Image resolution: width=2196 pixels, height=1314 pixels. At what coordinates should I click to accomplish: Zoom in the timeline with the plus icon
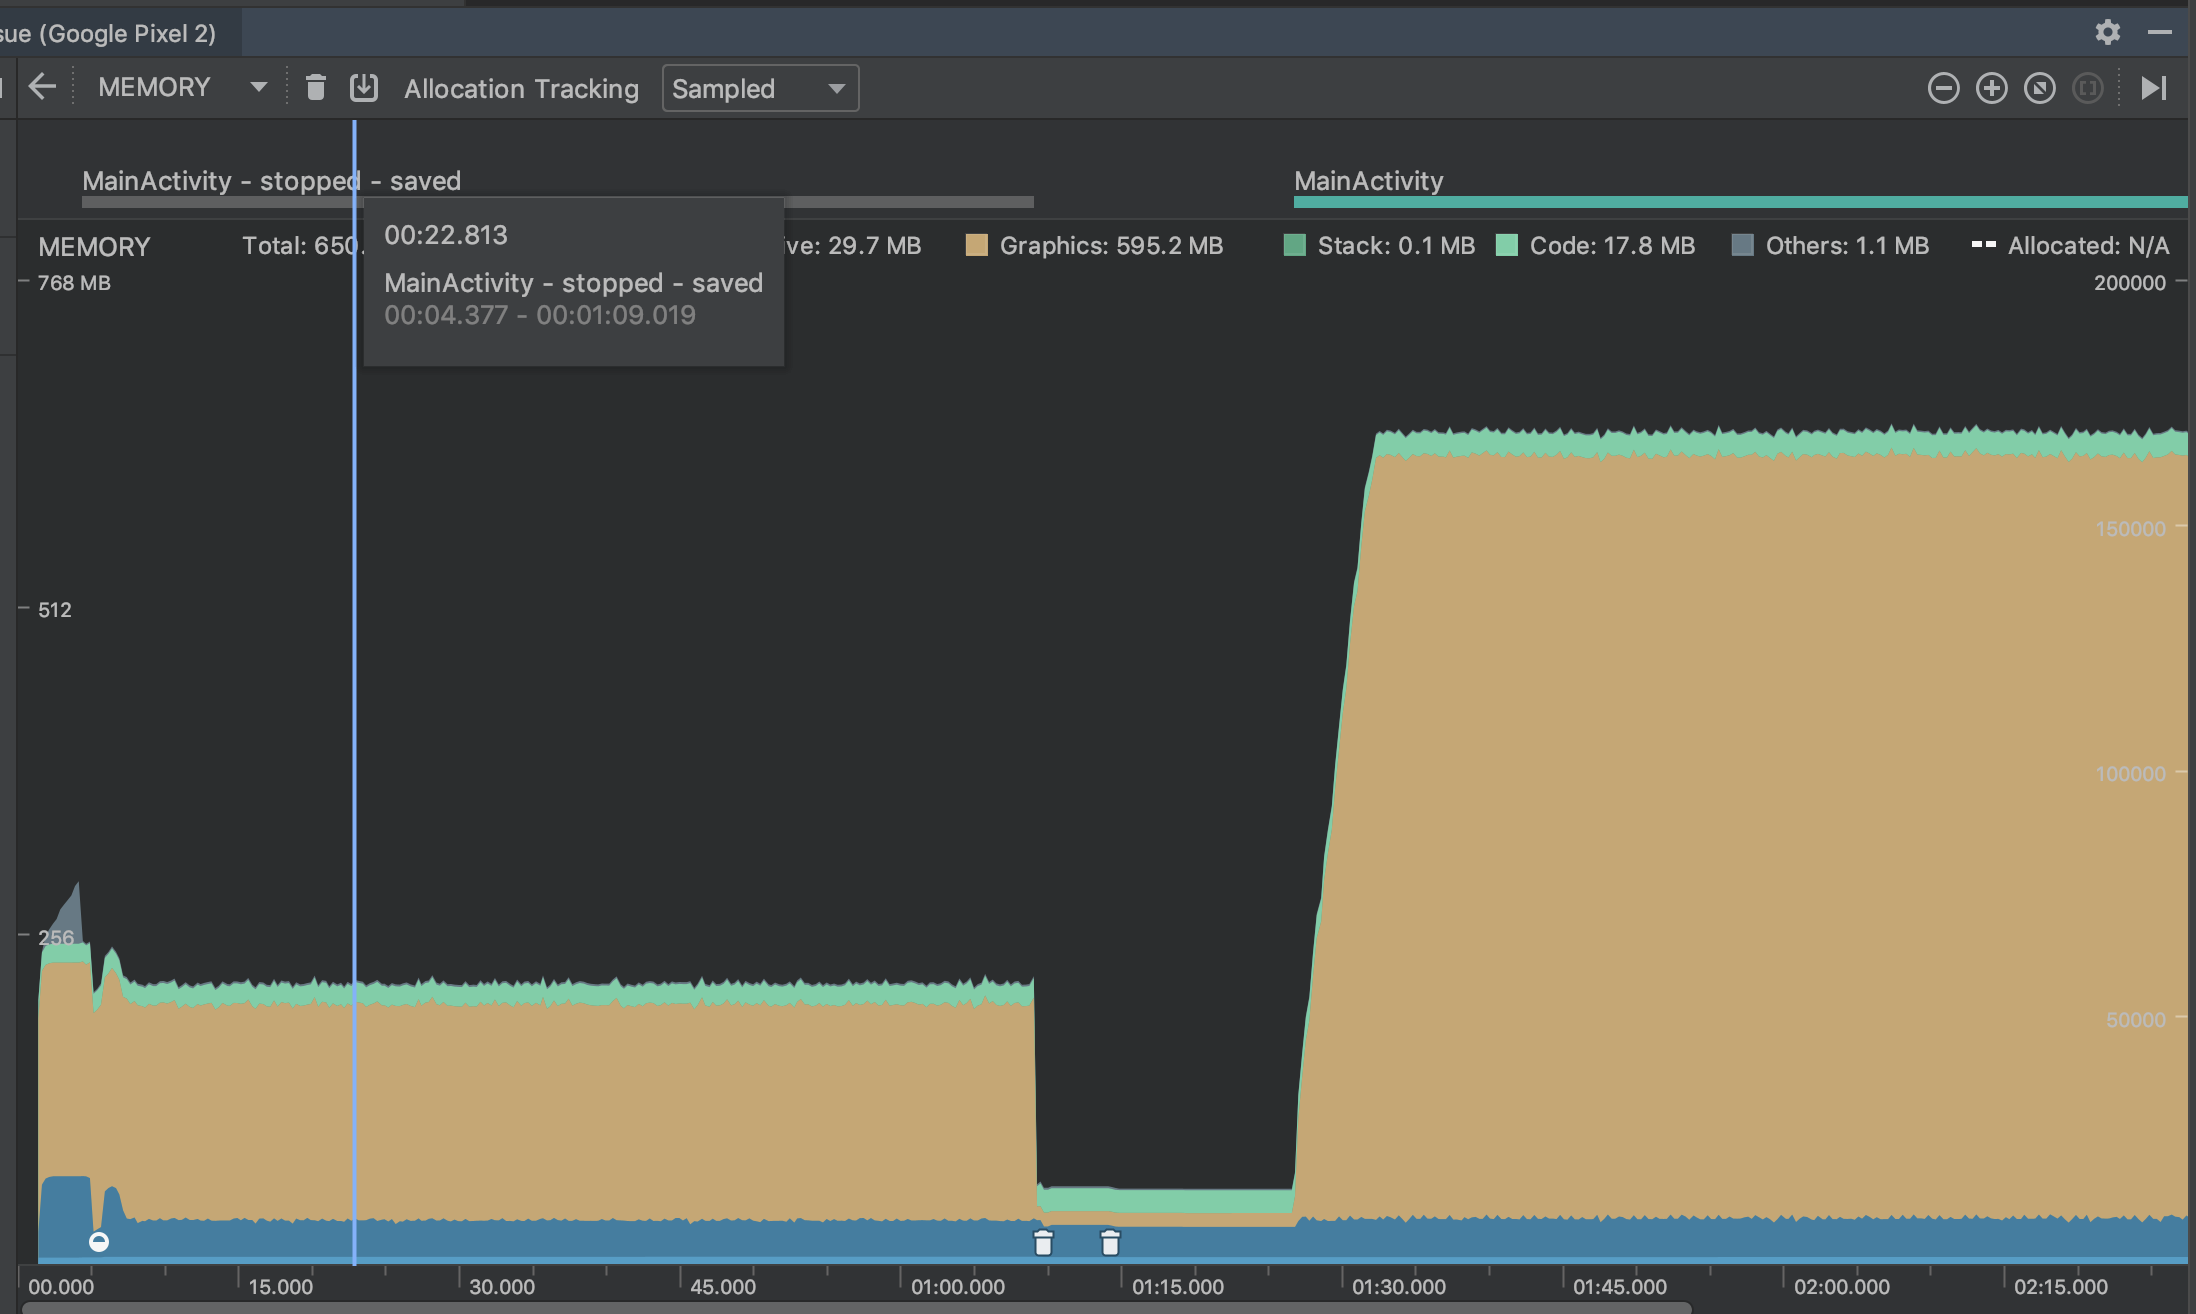coord(1991,88)
